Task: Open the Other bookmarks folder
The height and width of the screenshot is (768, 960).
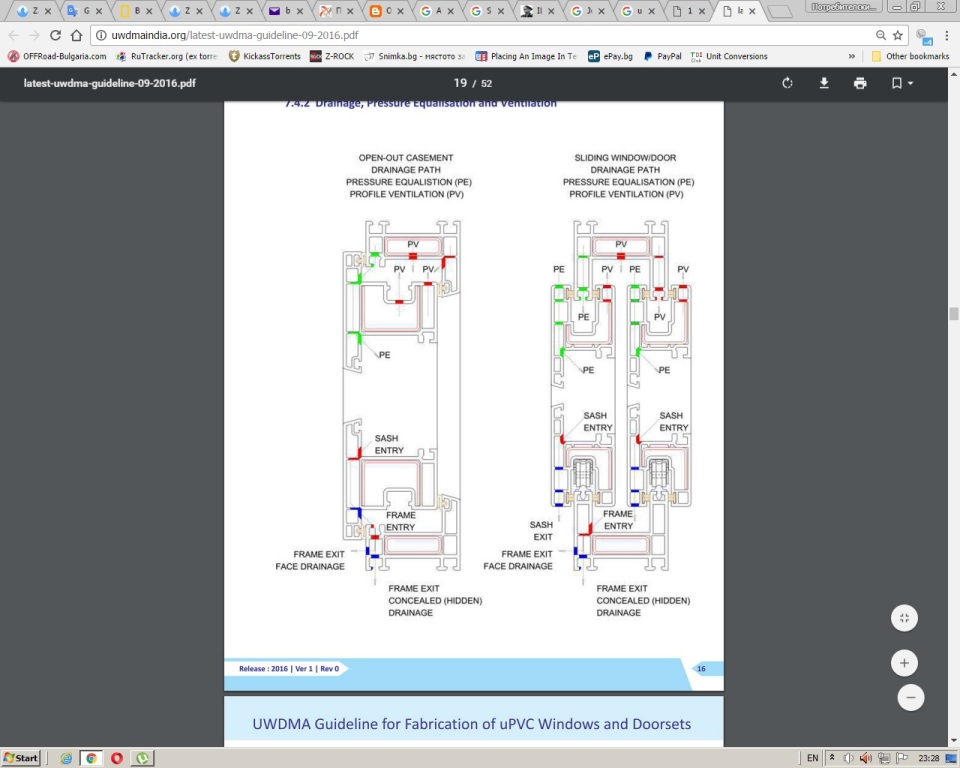Action: coord(909,57)
